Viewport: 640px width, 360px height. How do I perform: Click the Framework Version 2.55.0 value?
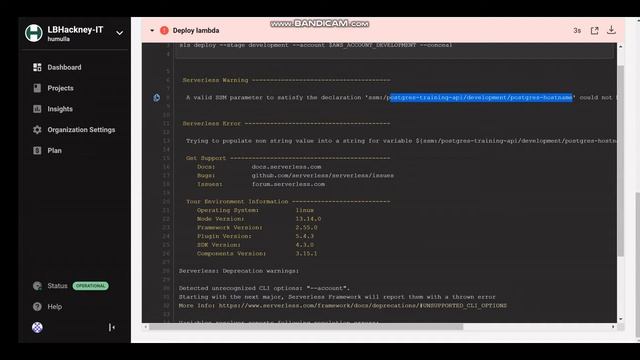click(307, 227)
